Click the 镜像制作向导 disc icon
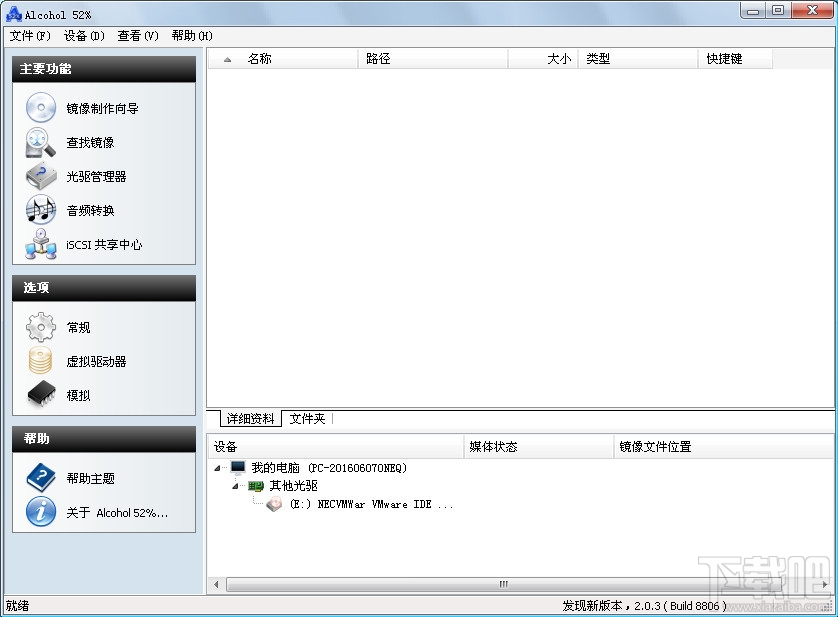 tap(41, 107)
